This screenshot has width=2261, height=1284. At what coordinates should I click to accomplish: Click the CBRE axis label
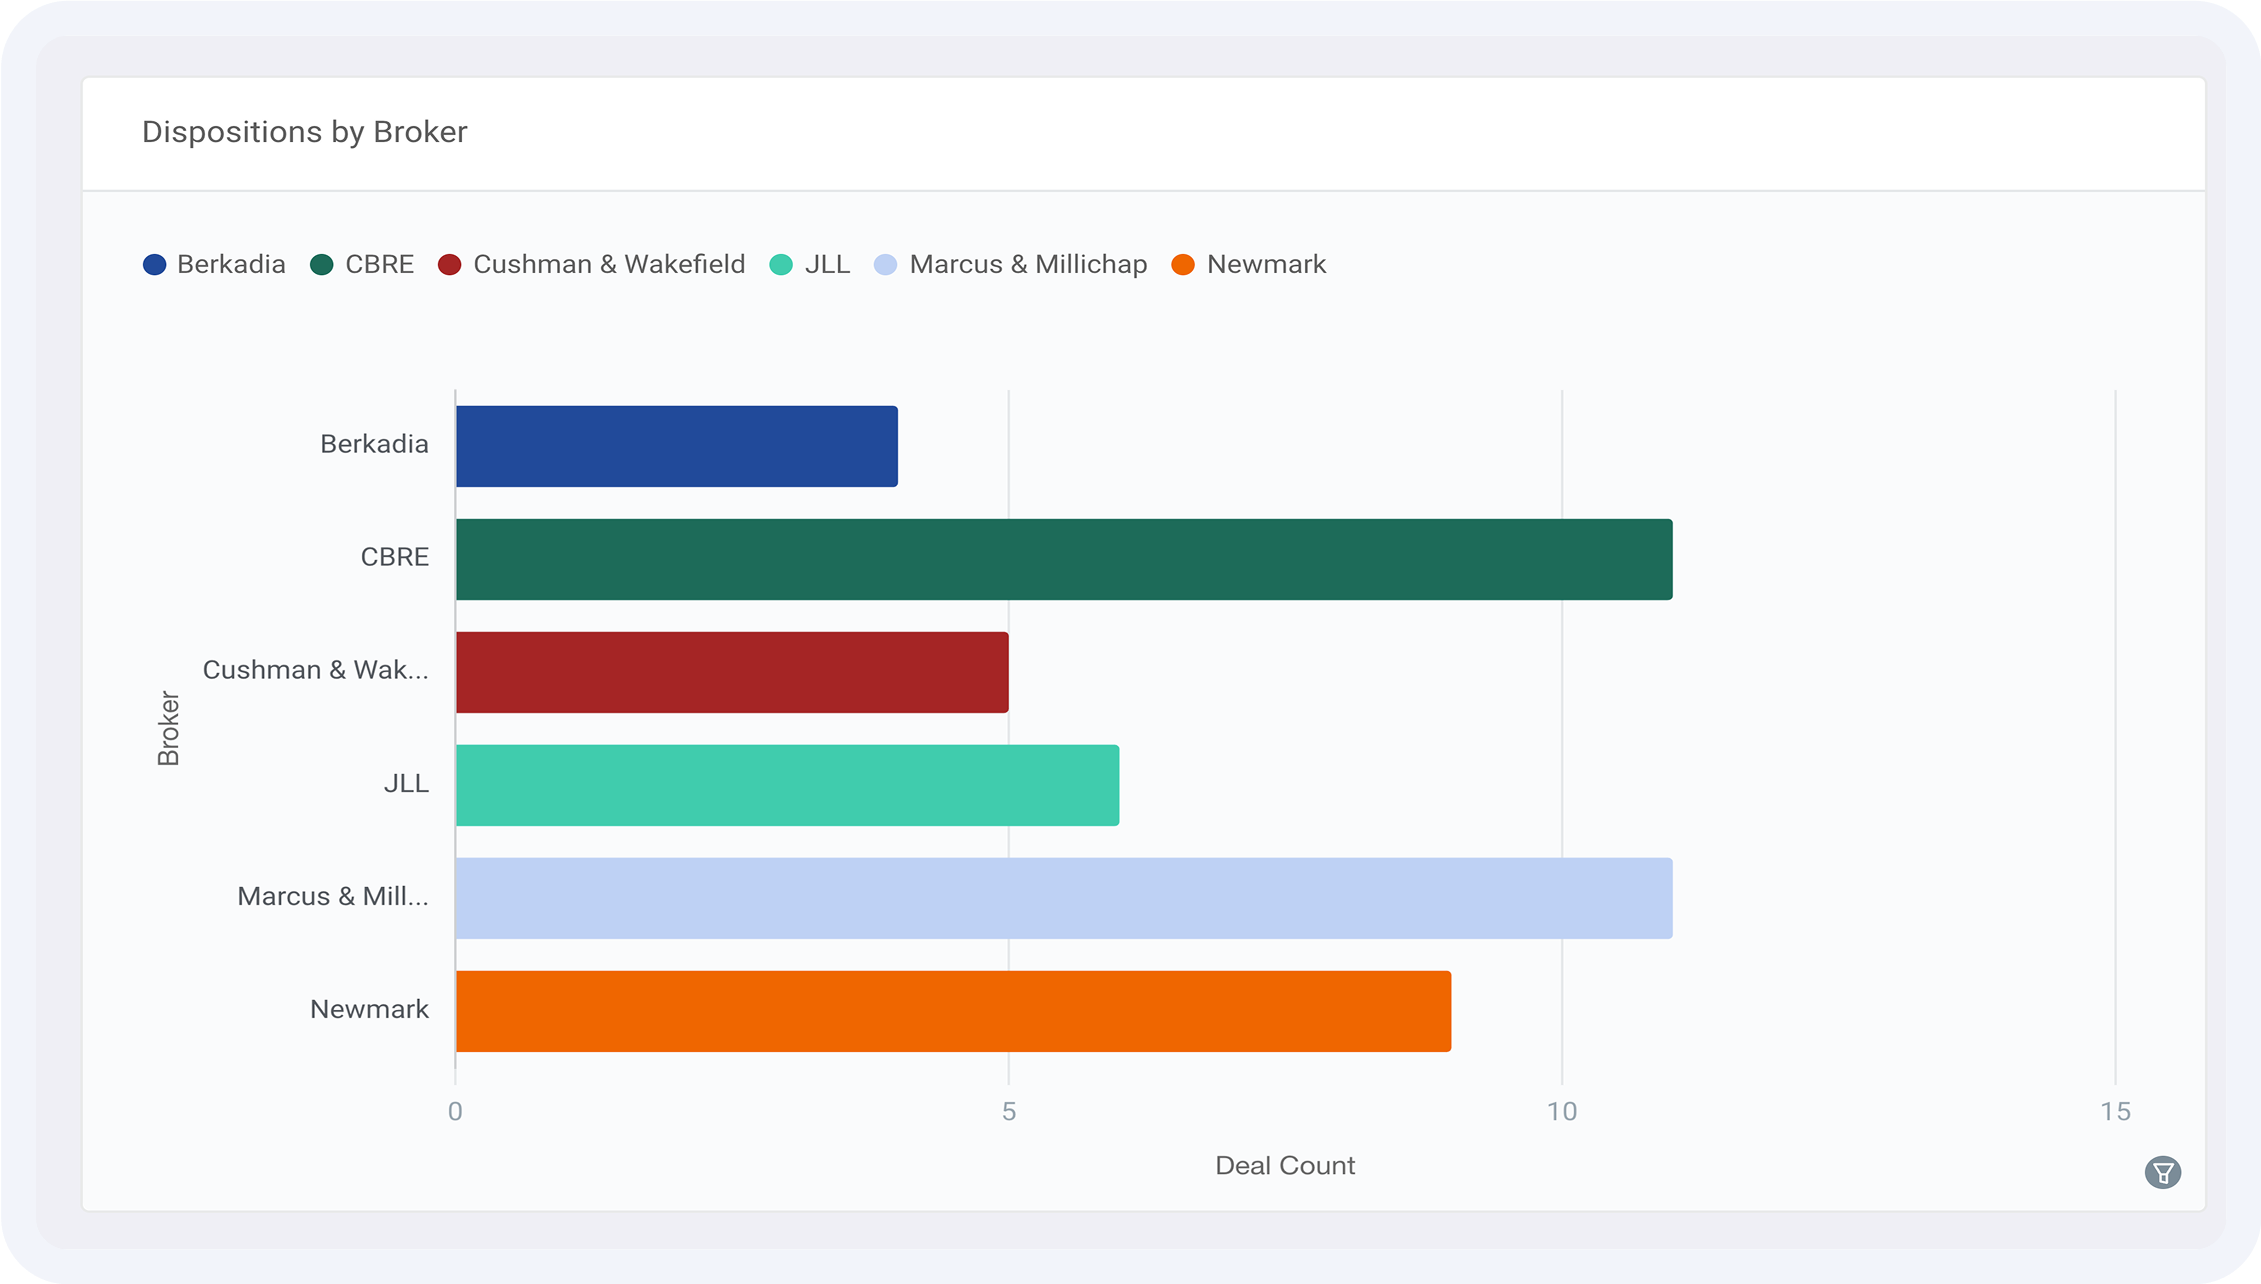coord(395,557)
